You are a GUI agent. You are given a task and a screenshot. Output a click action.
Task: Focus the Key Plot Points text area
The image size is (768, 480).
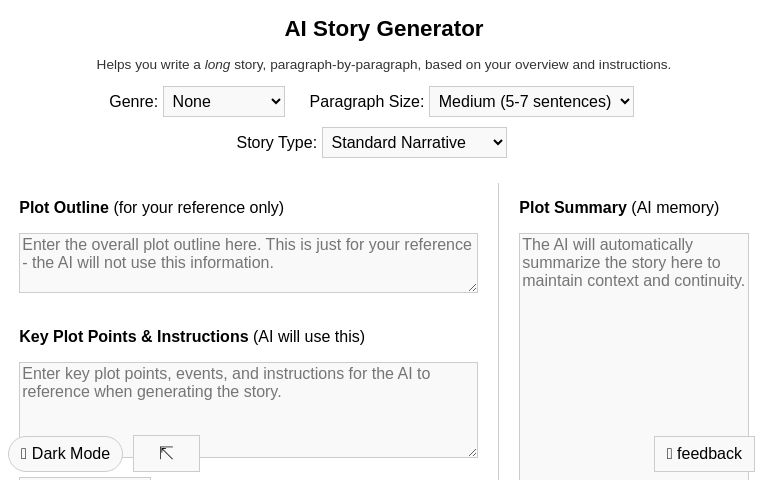248,409
